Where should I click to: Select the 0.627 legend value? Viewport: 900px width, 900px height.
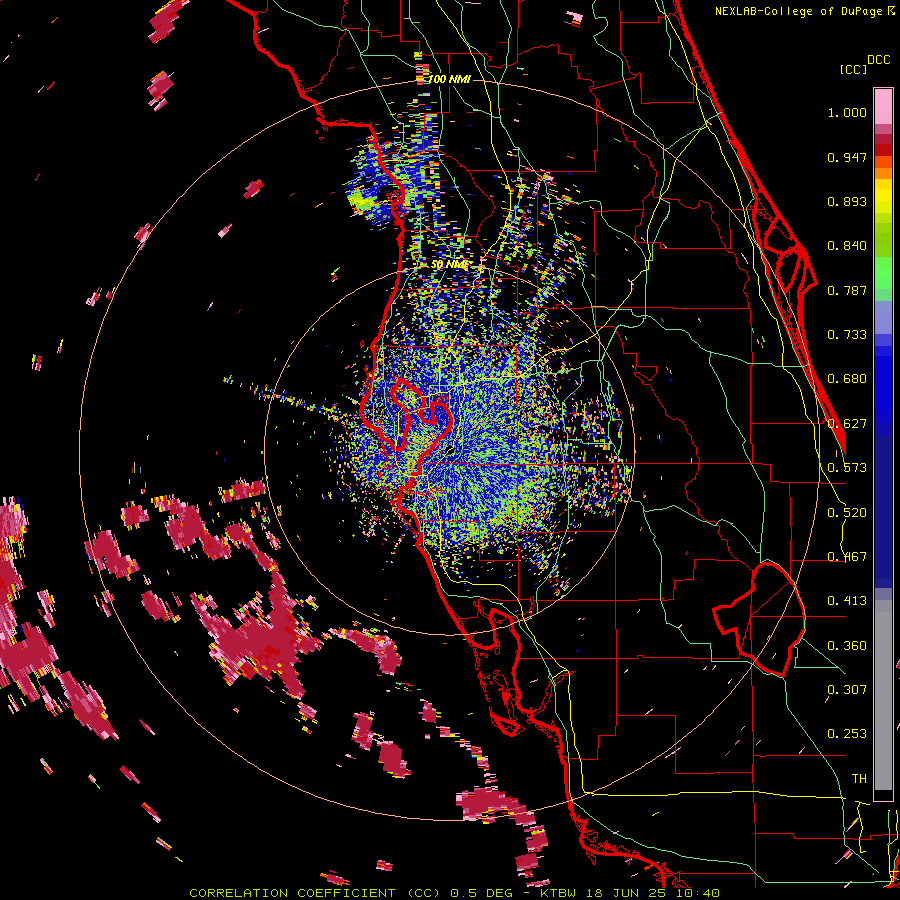point(847,424)
